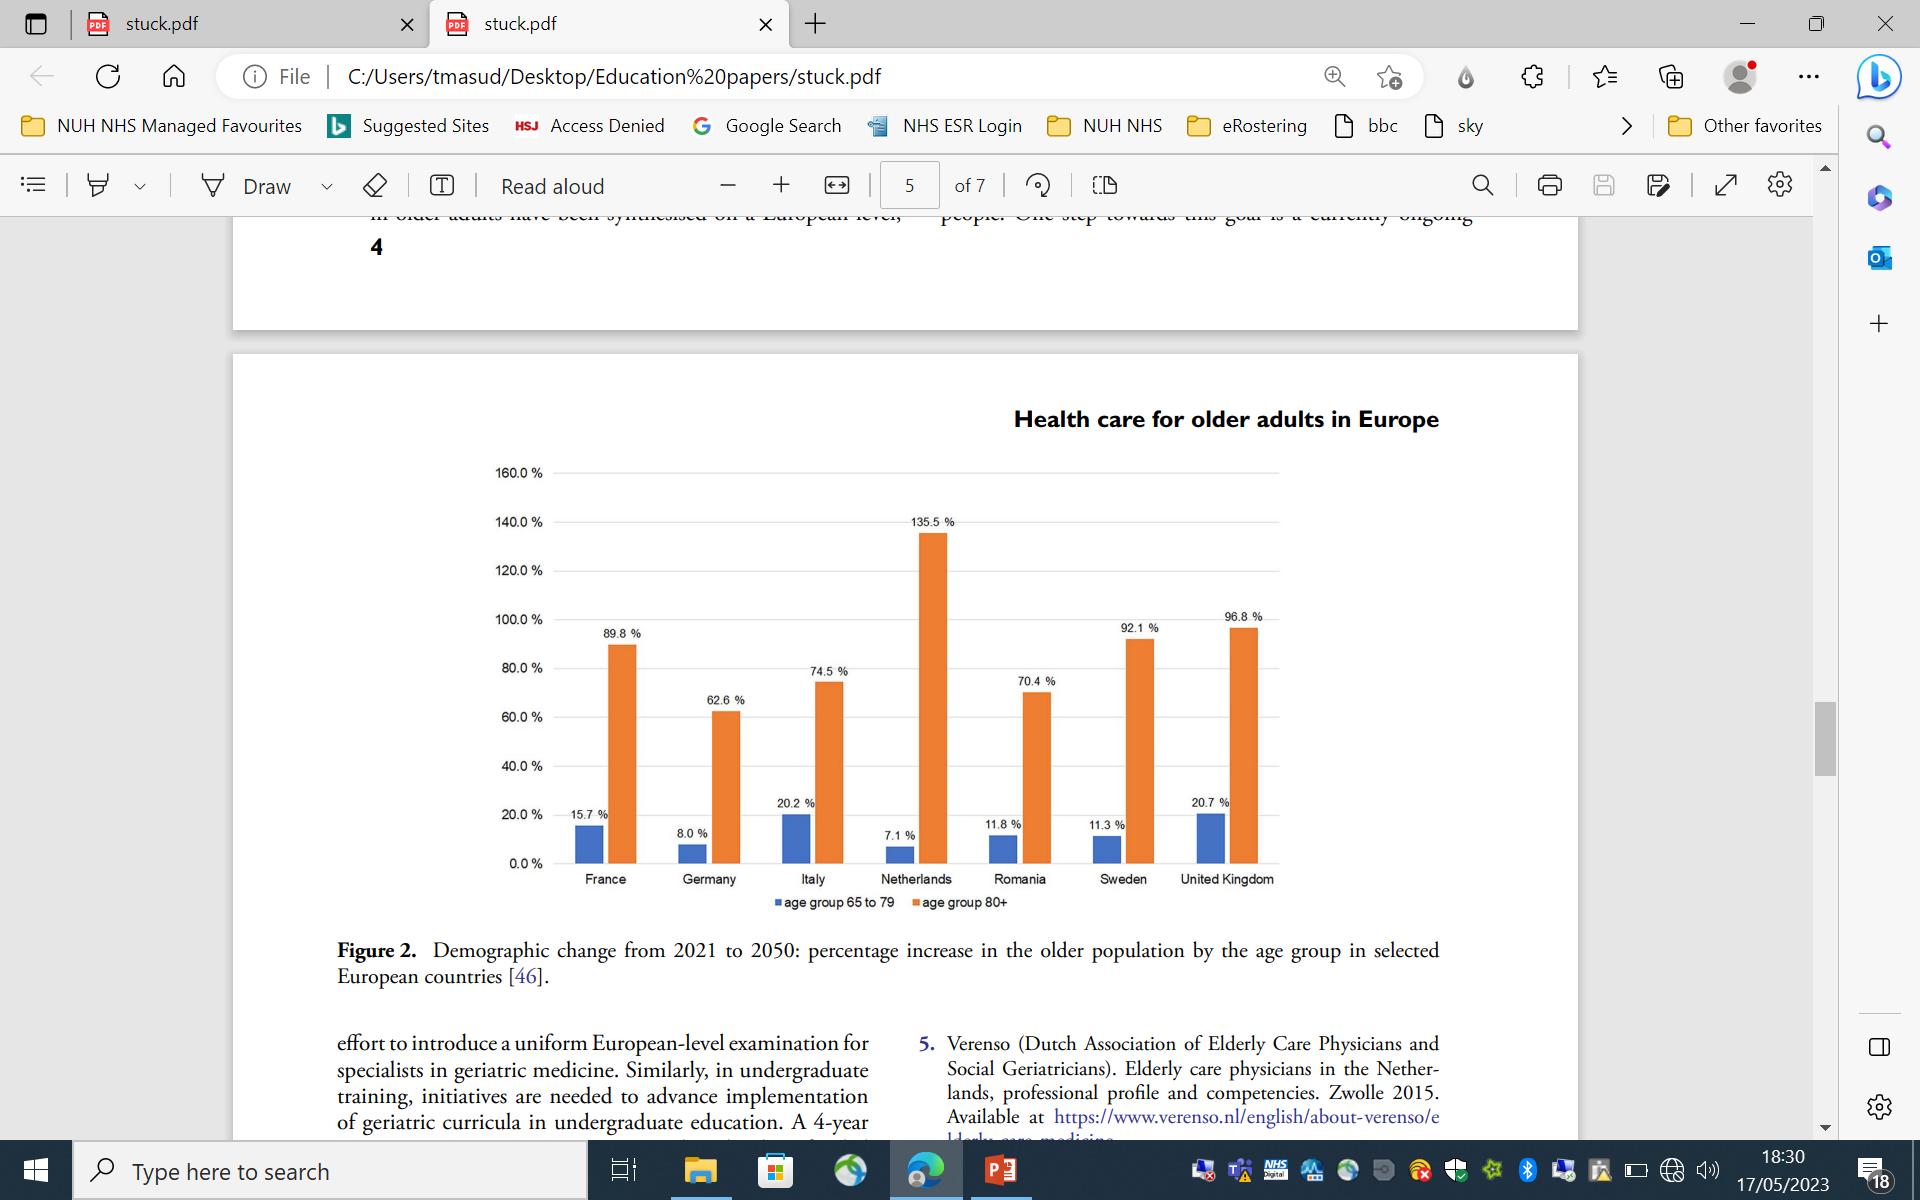The width and height of the screenshot is (1920, 1200).
Task: Open the verenso.nl reference link
Action: point(1246,1117)
